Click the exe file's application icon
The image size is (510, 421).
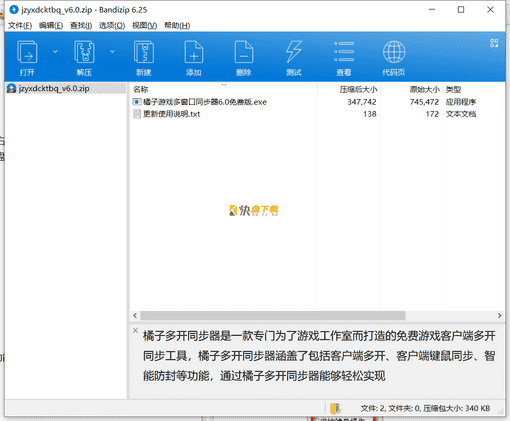click(x=137, y=102)
